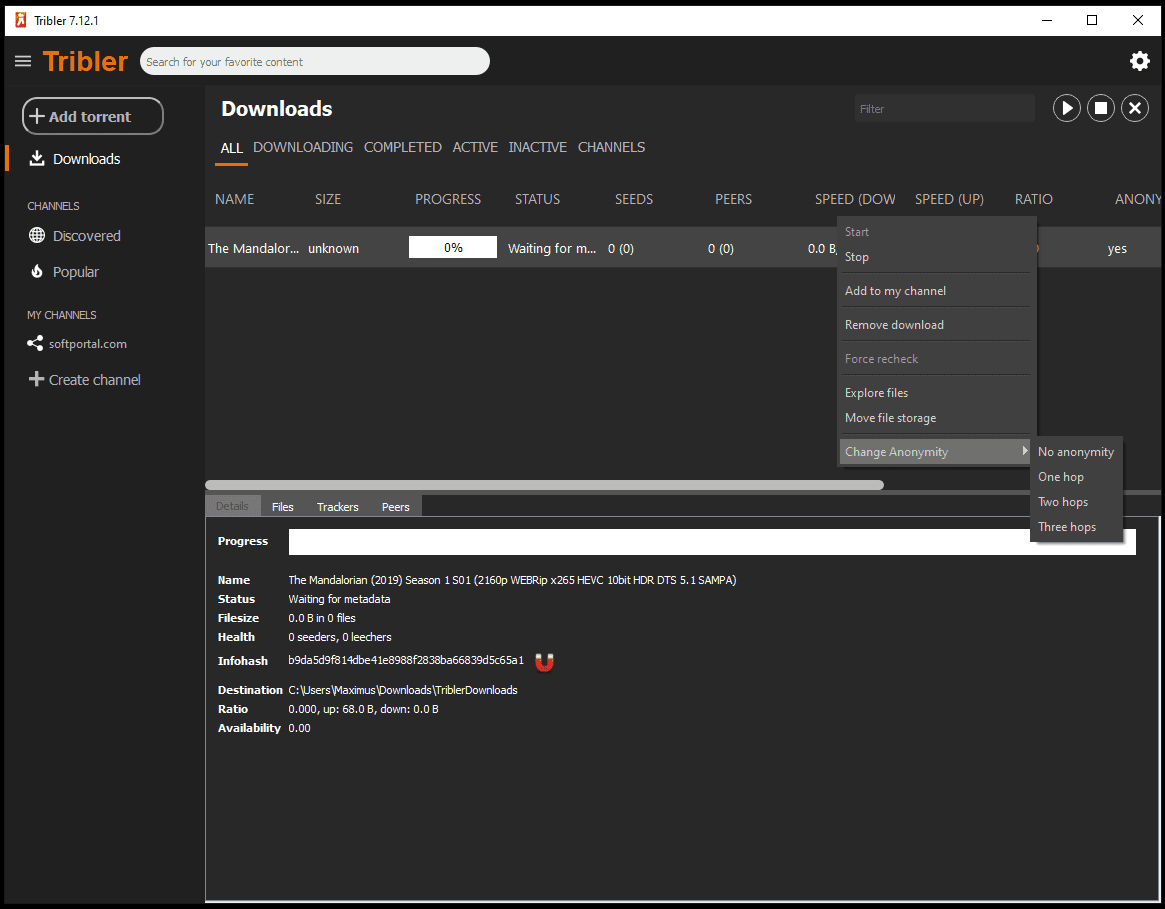Sort by SEEDS column header
1165x909 pixels.
coord(634,199)
